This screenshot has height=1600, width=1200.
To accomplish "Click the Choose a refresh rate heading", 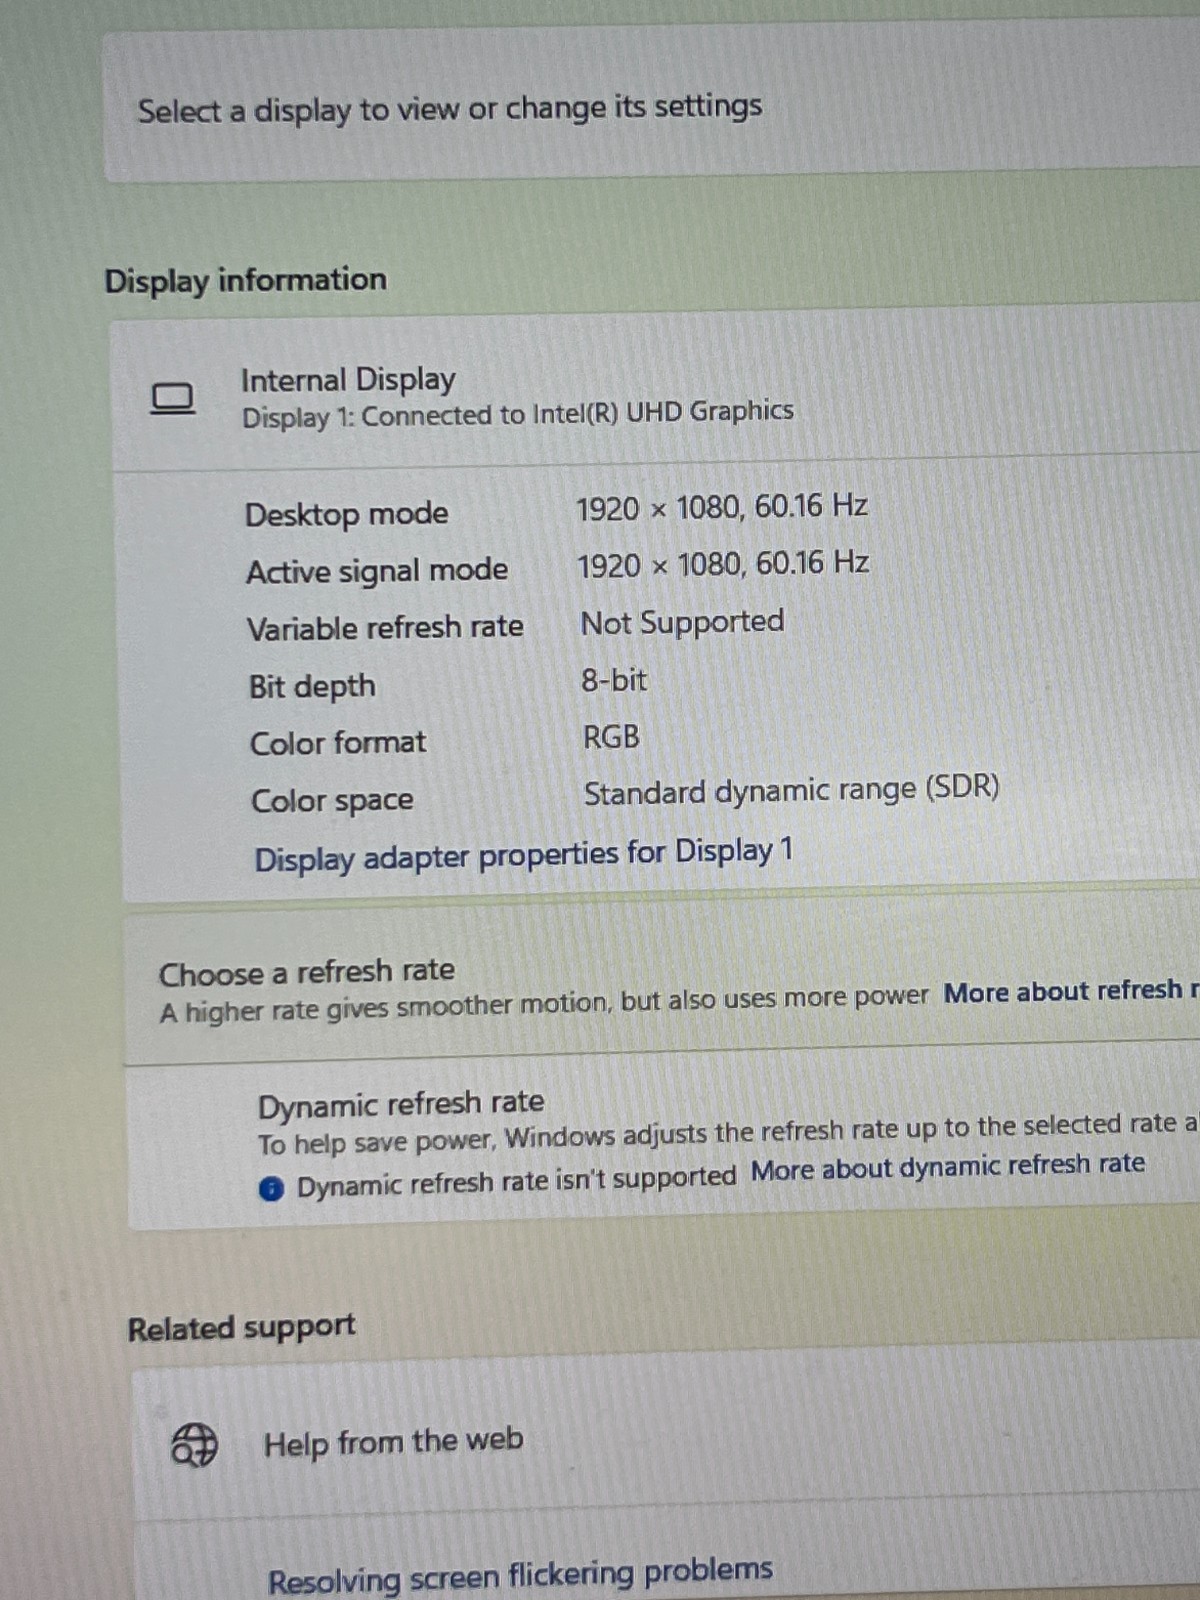I will point(306,972).
